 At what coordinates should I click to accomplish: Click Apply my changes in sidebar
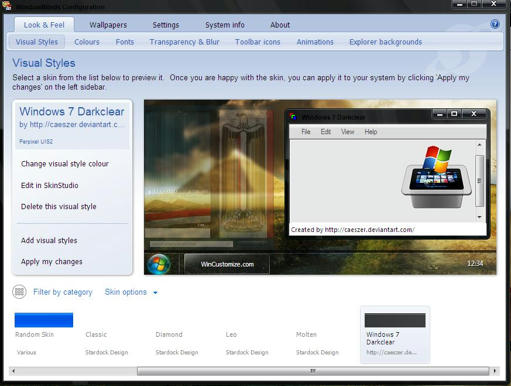52,262
